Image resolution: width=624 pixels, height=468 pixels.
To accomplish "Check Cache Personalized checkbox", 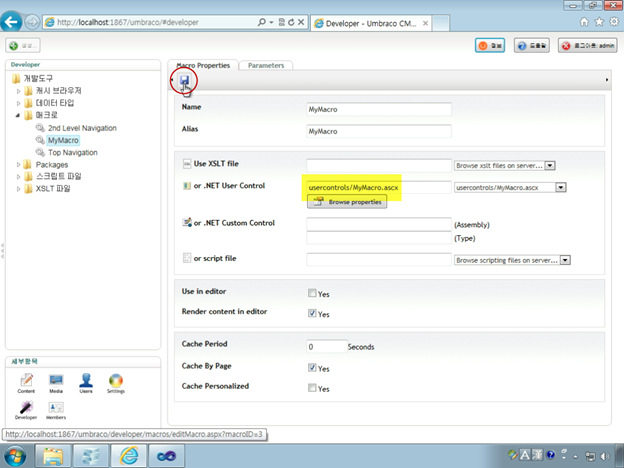I will (312, 388).
